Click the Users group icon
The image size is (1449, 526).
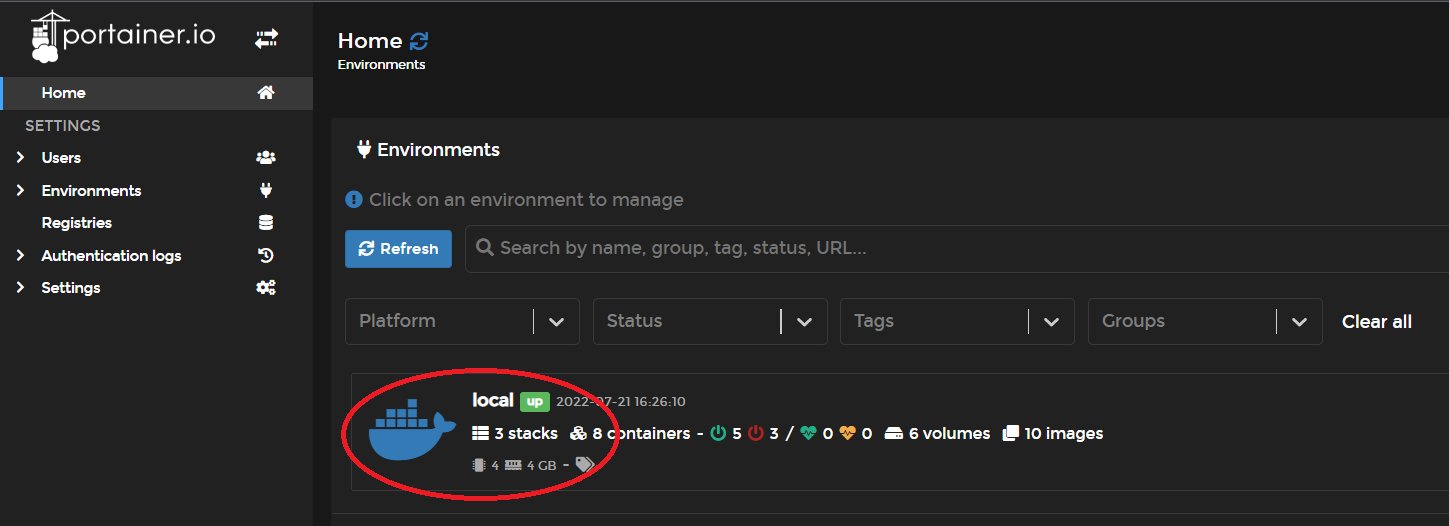click(x=266, y=158)
